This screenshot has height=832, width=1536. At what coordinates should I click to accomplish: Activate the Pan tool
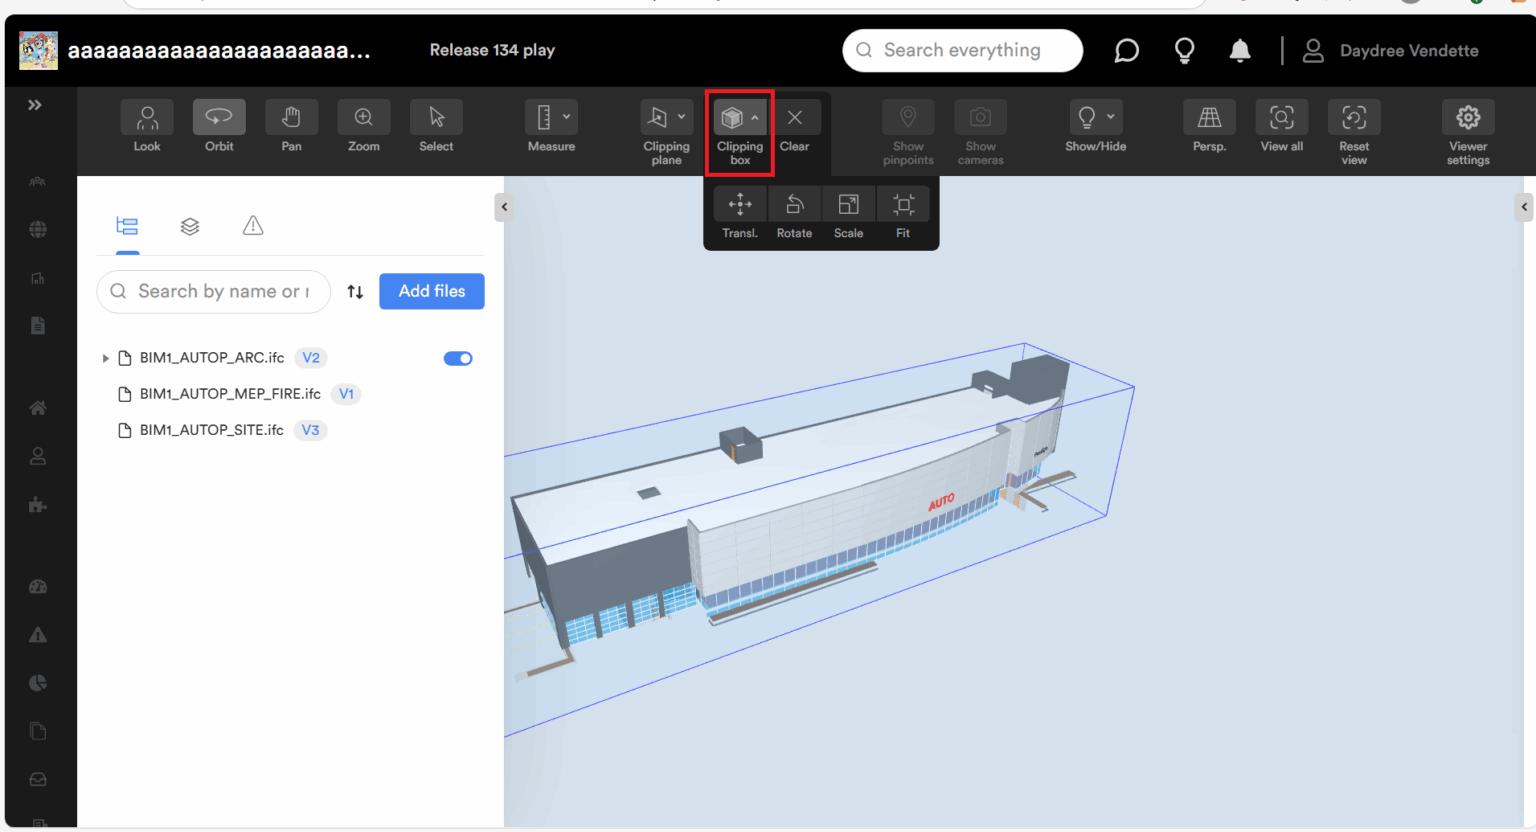(x=291, y=116)
